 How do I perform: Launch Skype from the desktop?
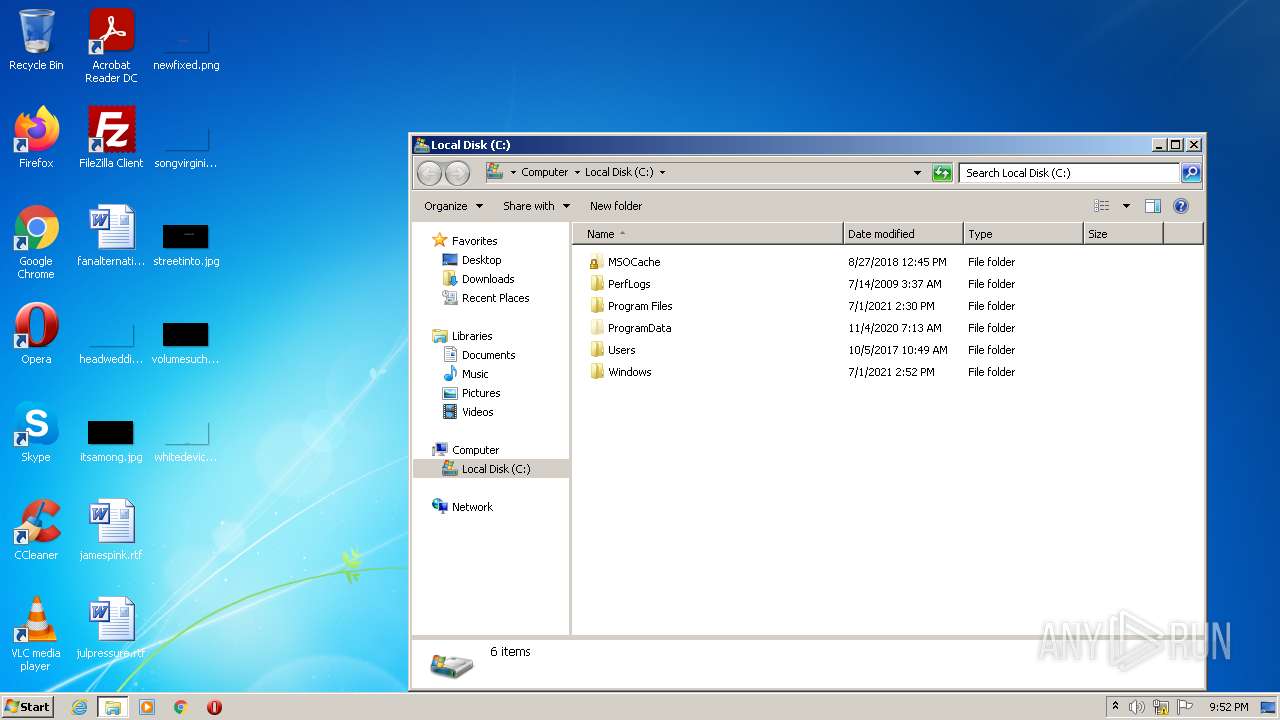click(x=36, y=432)
